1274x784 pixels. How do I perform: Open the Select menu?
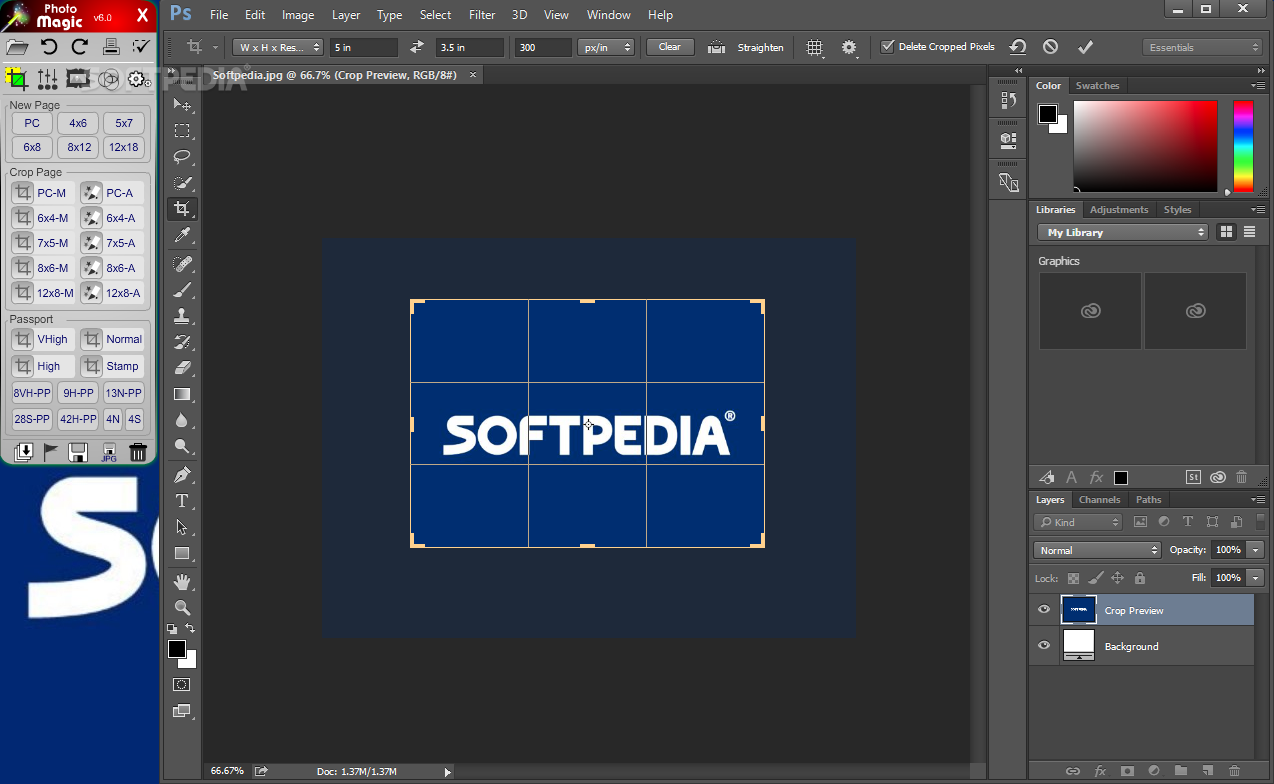pos(435,15)
